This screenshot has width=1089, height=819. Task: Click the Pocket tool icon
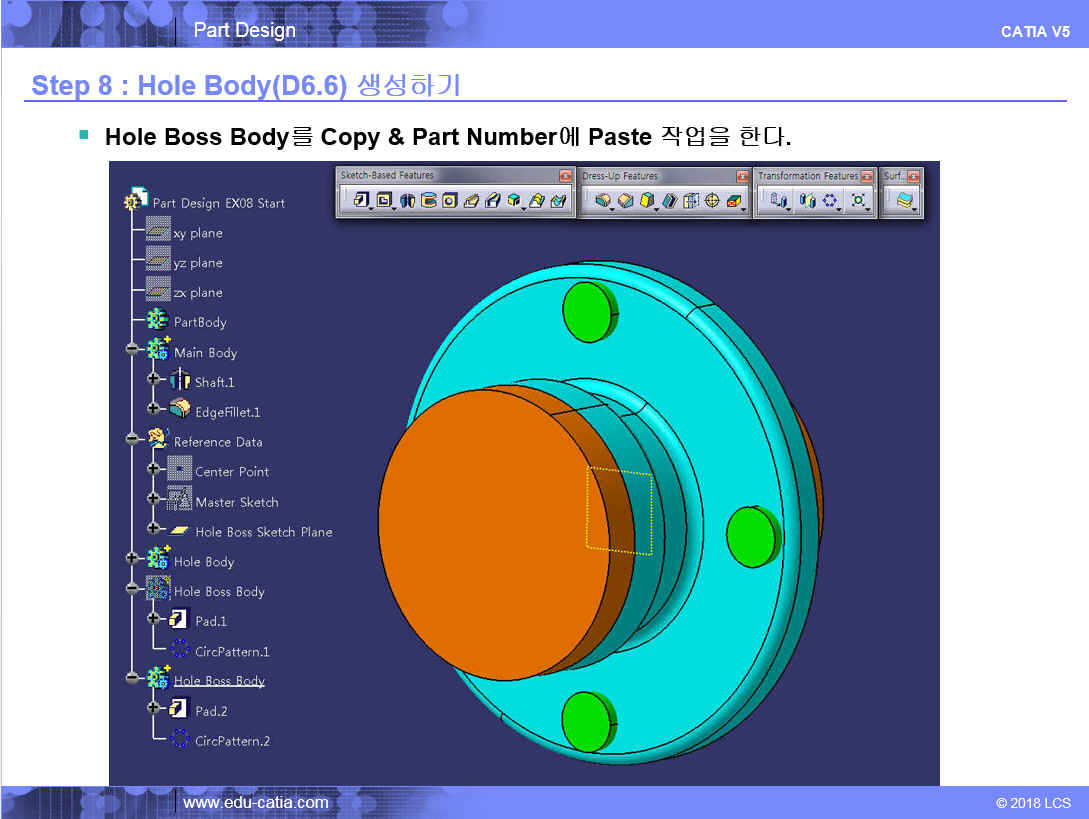point(383,201)
